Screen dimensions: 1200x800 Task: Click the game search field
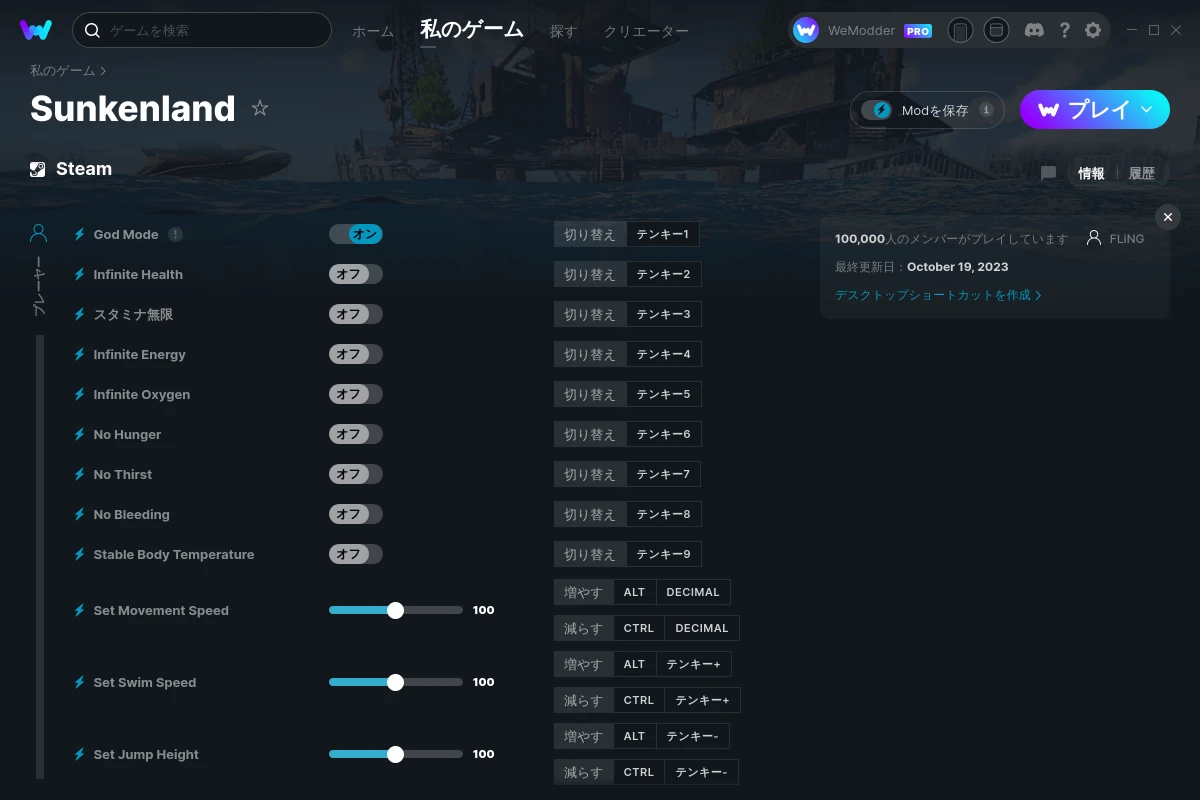201,30
